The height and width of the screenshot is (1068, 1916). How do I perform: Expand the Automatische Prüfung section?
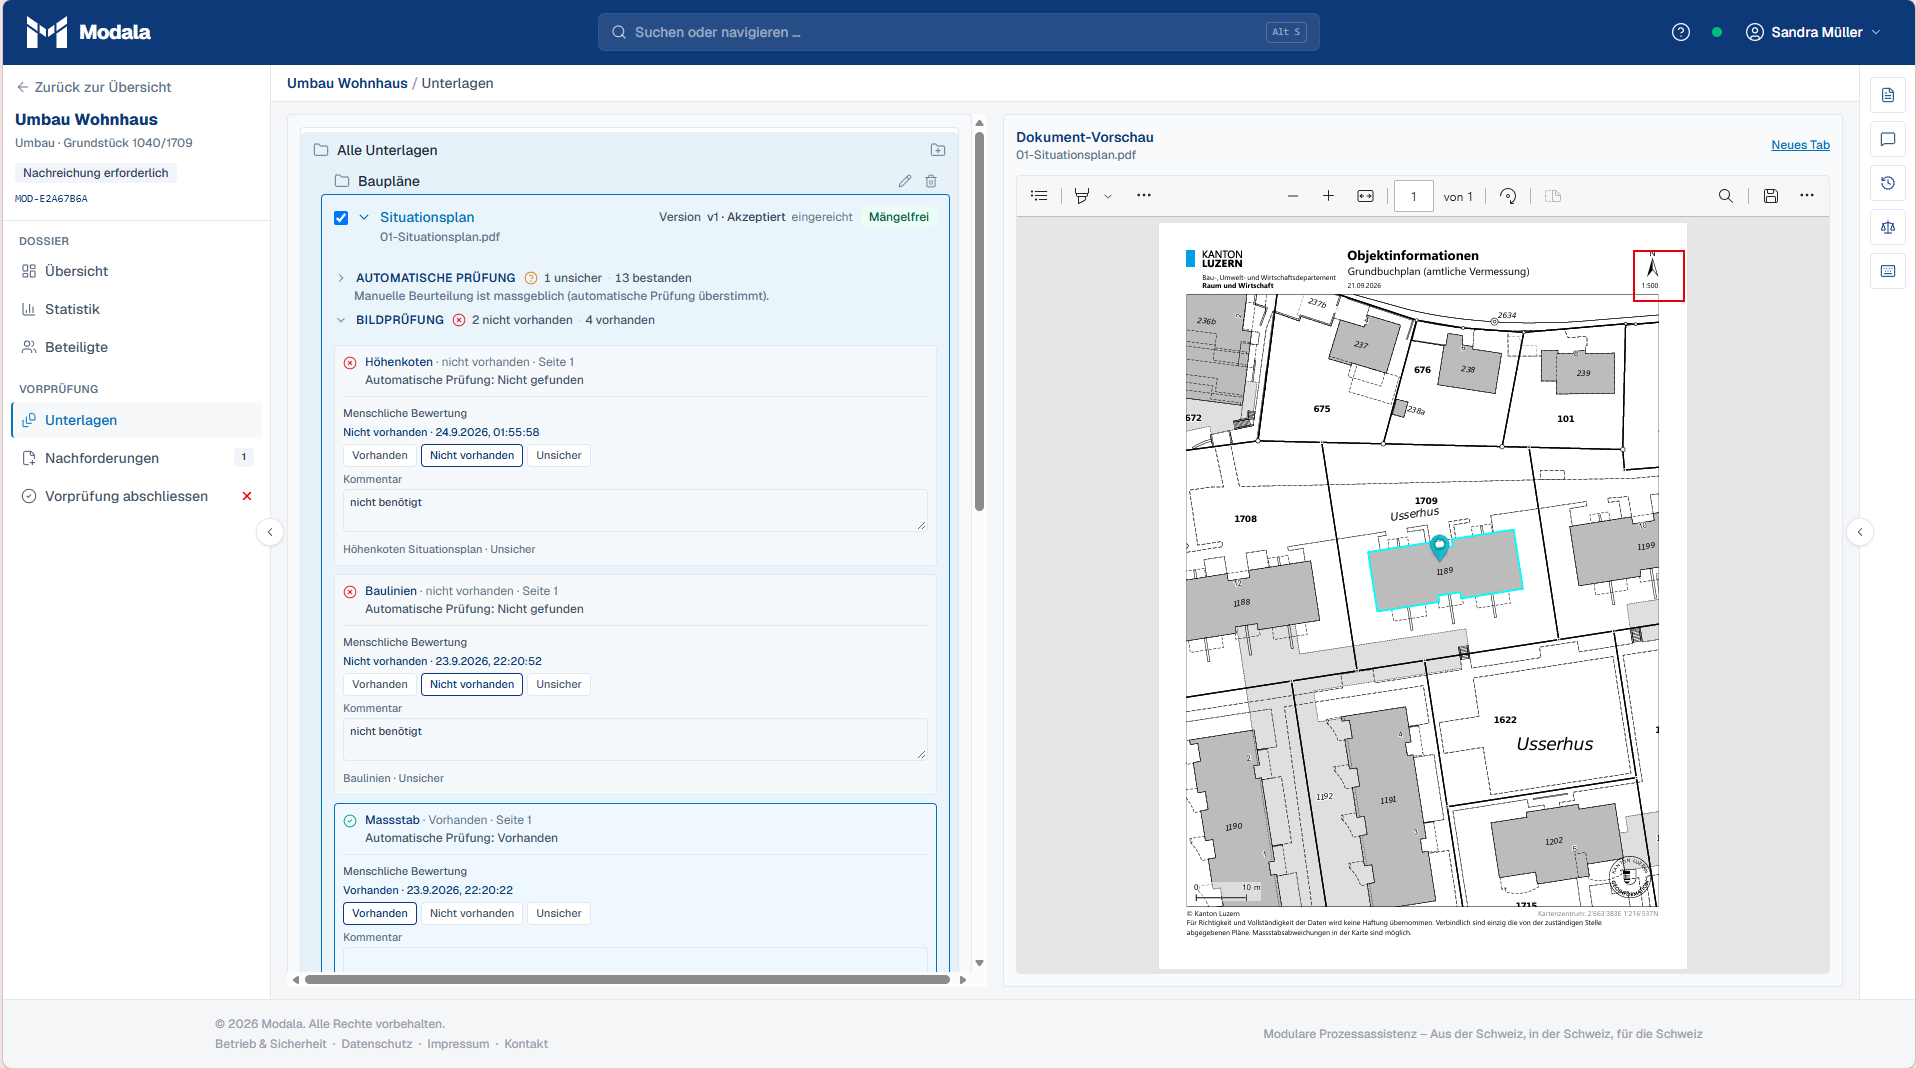341,278
